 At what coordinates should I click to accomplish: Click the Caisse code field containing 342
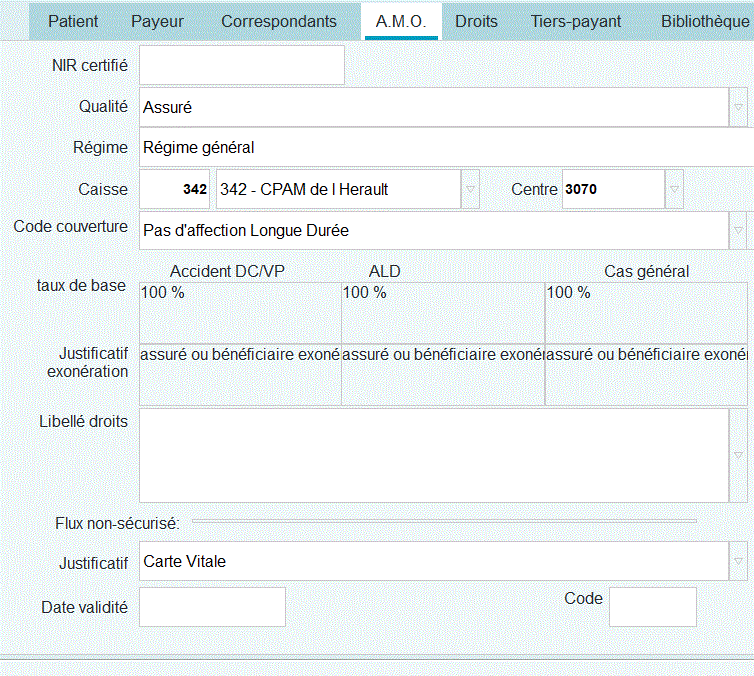pos(175,189)
